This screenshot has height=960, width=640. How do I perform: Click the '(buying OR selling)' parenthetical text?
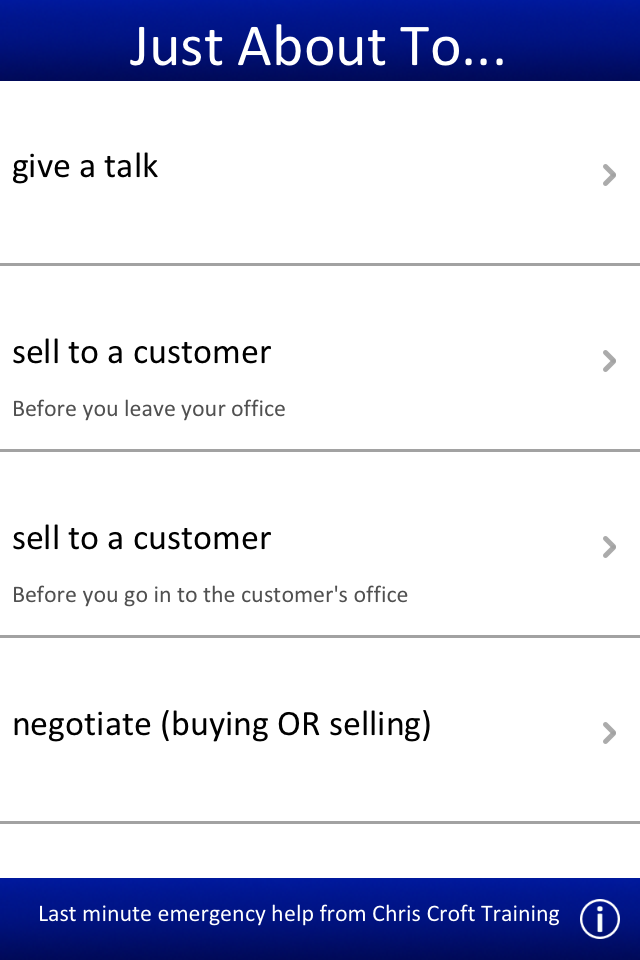296,725
